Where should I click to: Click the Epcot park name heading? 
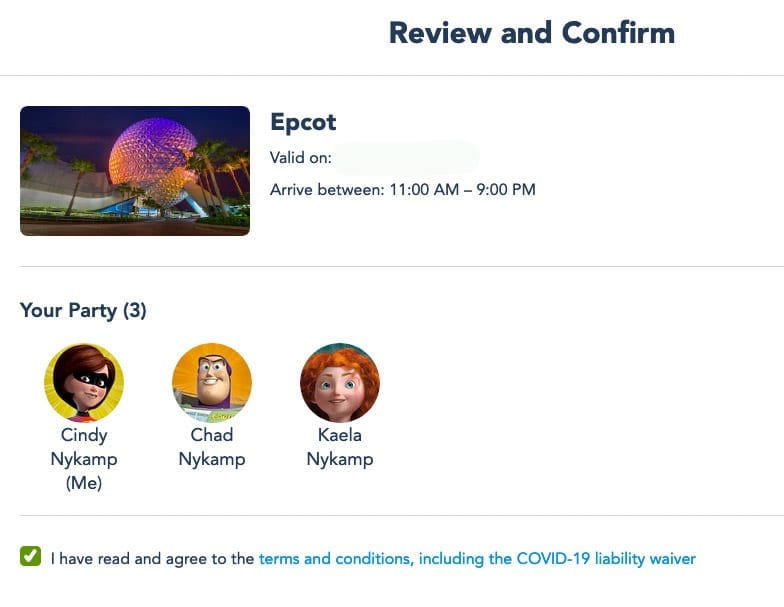point(303,122)
